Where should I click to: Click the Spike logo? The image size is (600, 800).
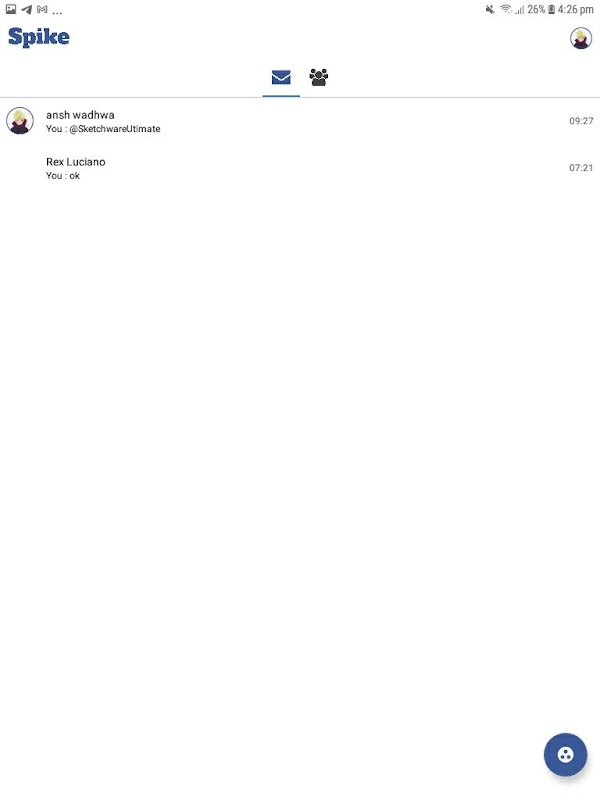[x=39, y=37]
